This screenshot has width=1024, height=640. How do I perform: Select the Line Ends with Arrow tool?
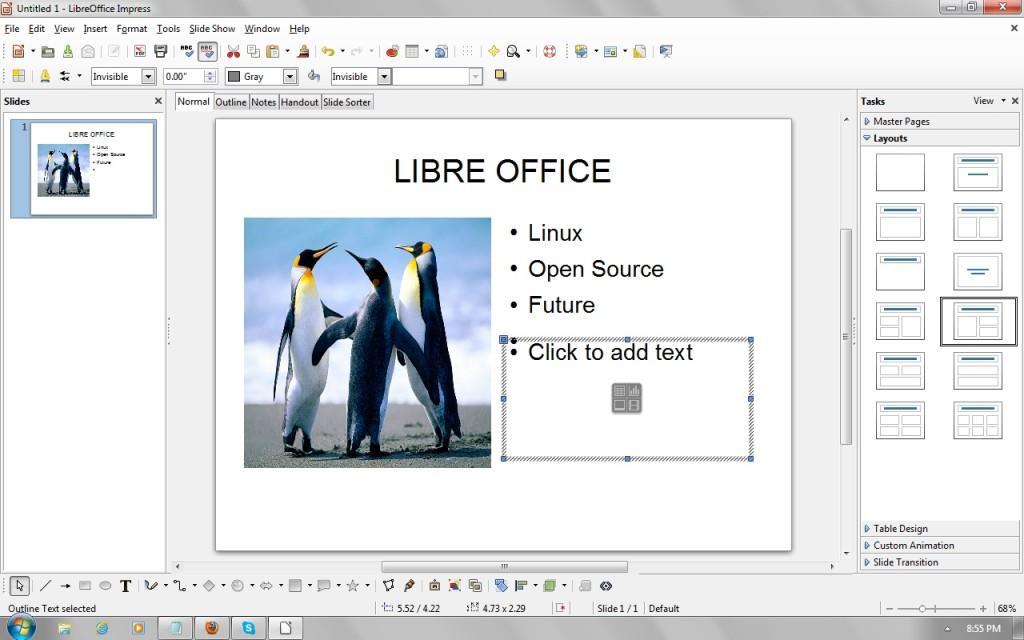[65, 586]
